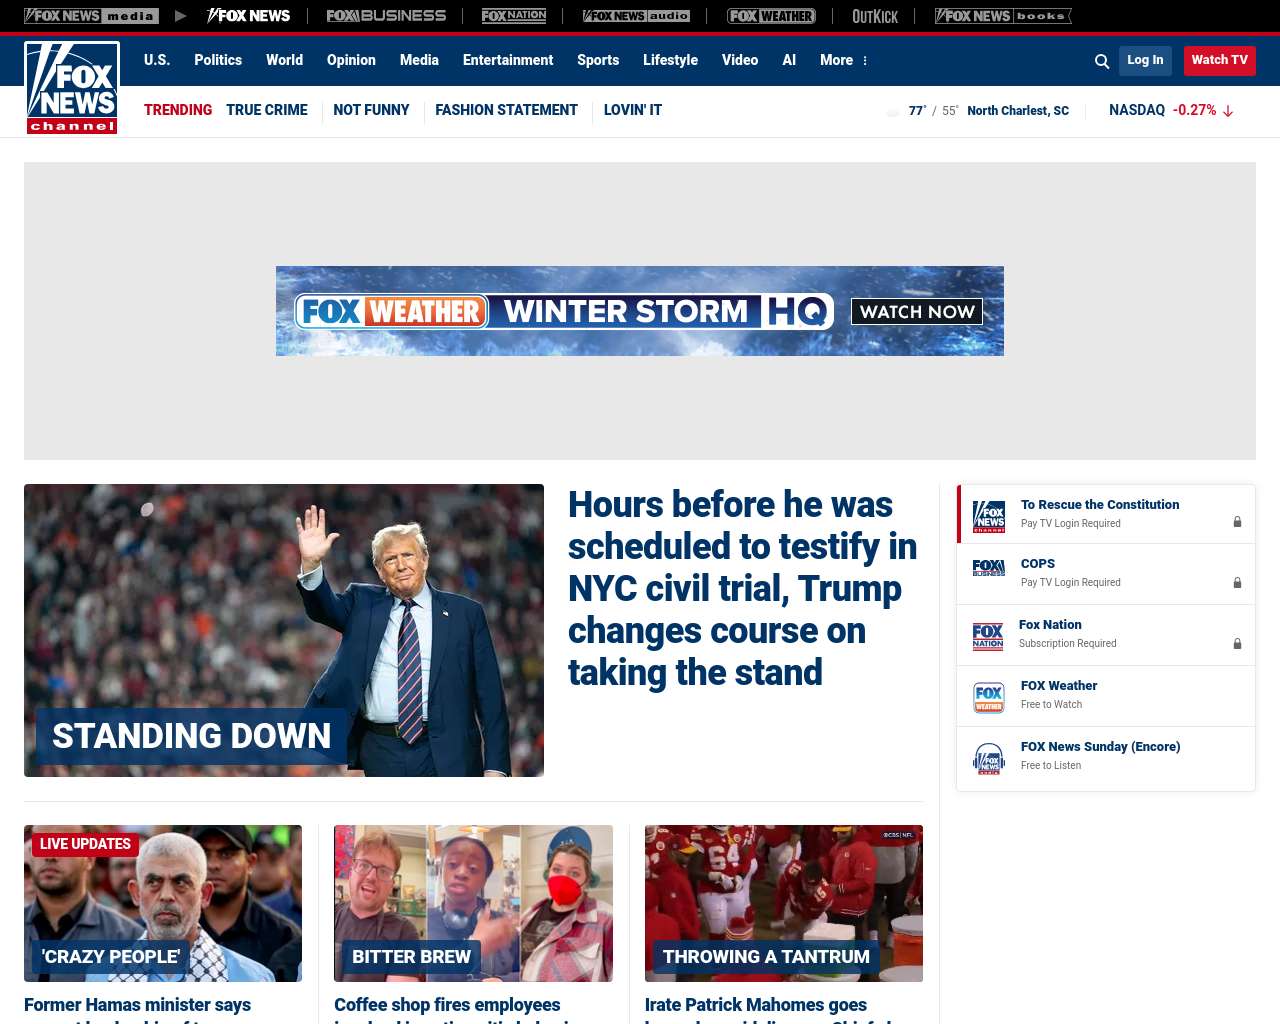Open the Former Hamas minister headline
This screenshot has height=1024, width=1280.
coord(137,1008)
